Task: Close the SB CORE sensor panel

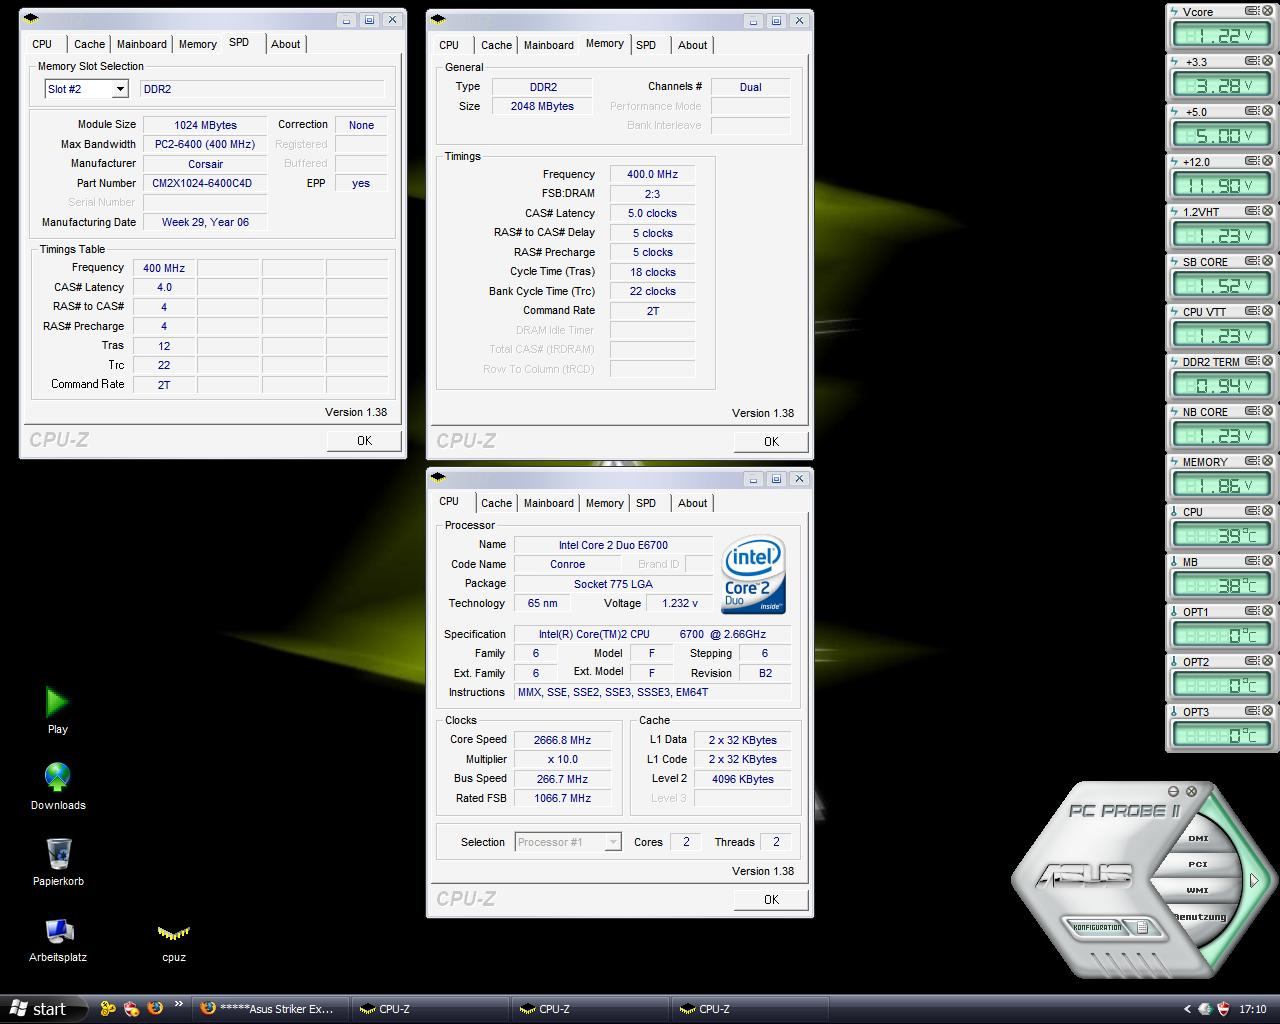Action: 1268,261
